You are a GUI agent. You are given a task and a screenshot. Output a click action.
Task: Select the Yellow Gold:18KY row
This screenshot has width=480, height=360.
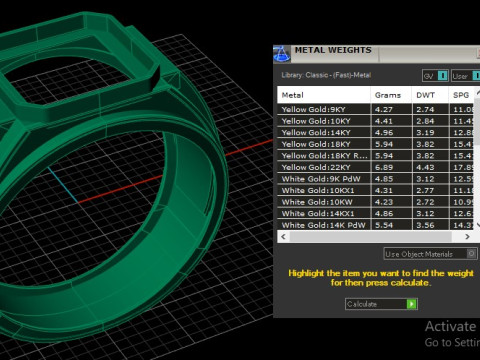[375, 144]
